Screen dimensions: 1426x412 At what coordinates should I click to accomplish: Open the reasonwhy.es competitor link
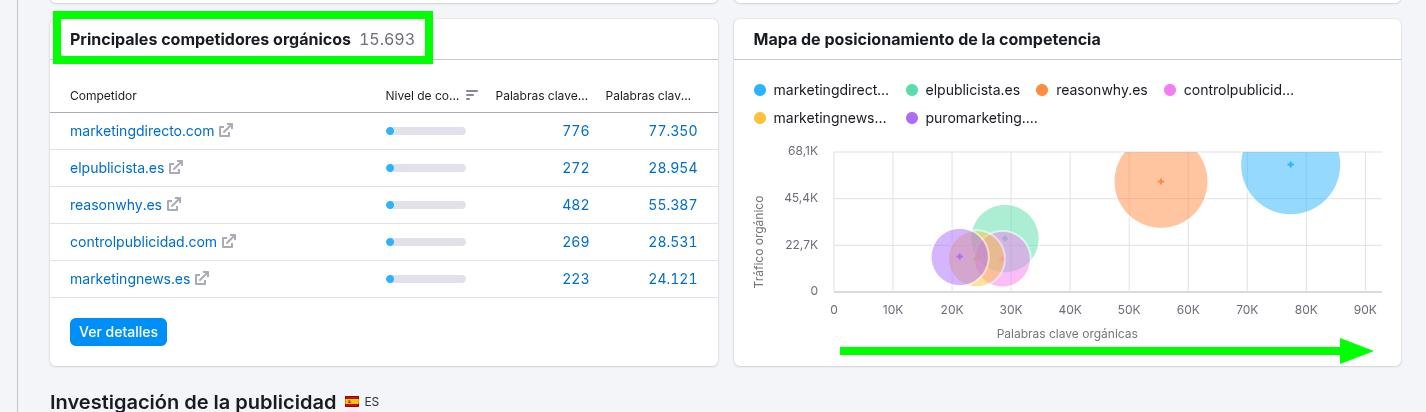click(x=115, y=205)
